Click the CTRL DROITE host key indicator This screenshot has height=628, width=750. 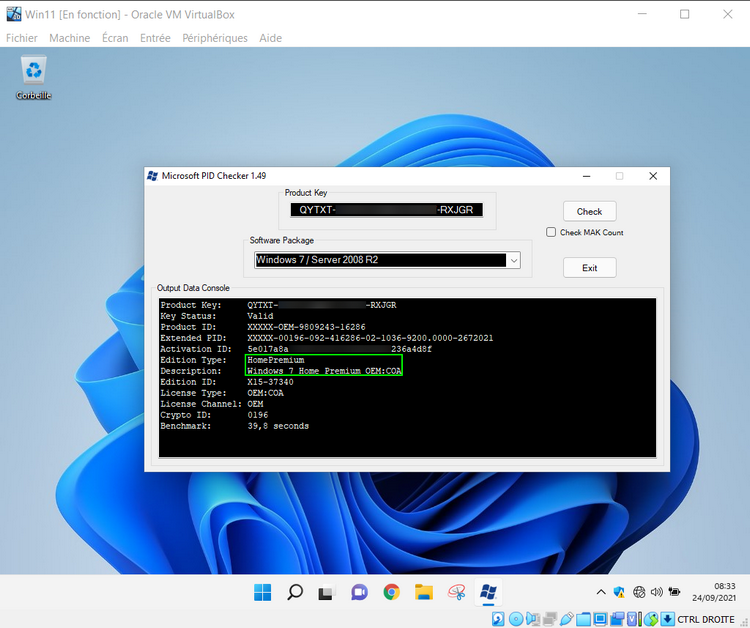pos(706,619)
